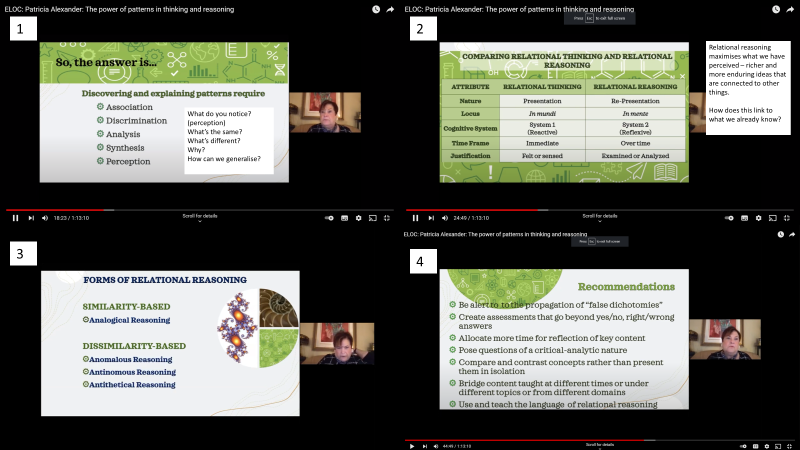This screenshot has width=800, height=450.
Task: Mute the volume in the 18:23 player
Action: [45, 218]
